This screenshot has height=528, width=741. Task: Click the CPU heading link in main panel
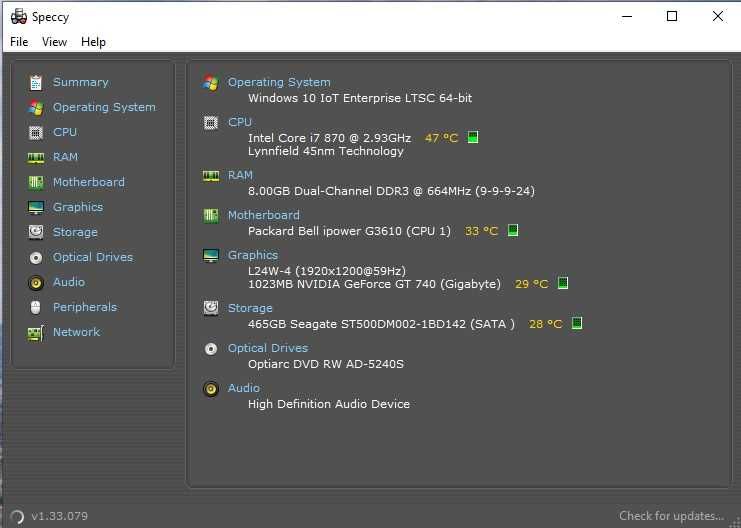[240, 122]
